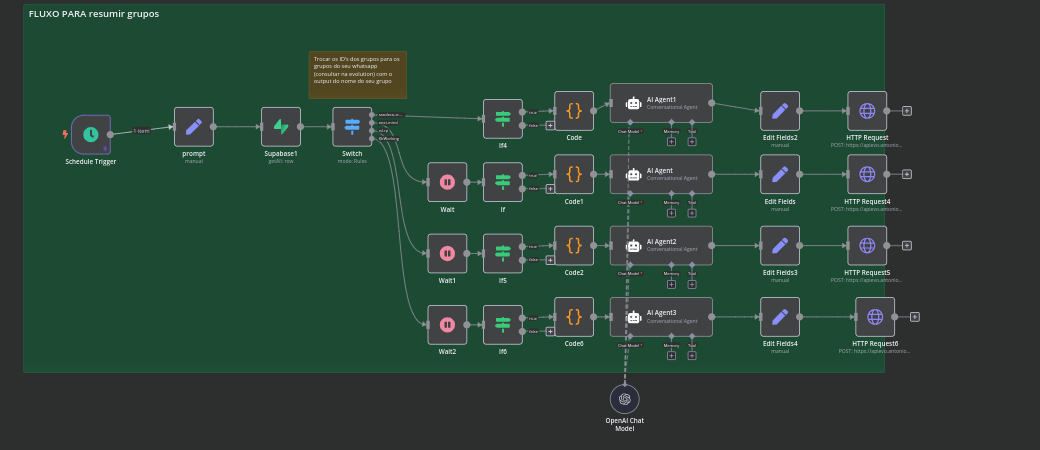Add Memory to AI Agent2

coord(671,284)
